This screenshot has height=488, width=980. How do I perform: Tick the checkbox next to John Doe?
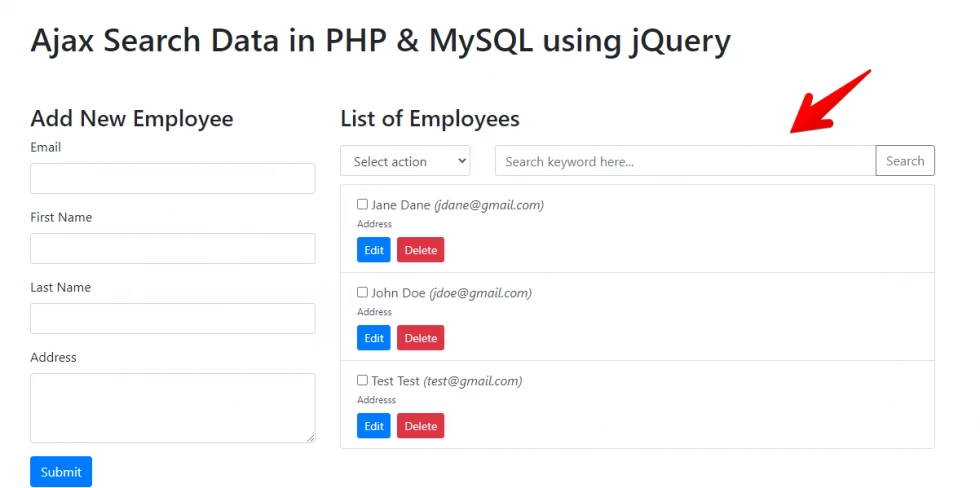[x=362, y=292]
